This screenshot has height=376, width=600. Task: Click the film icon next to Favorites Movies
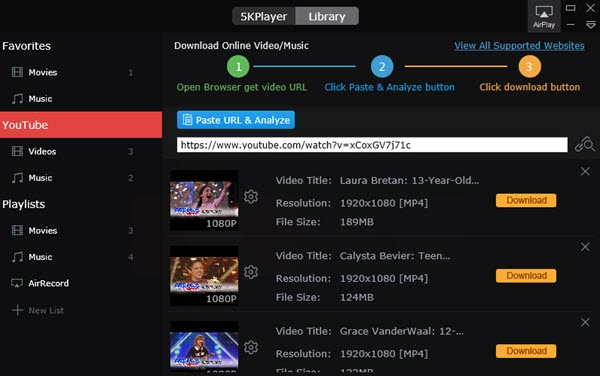click(17, 72)
